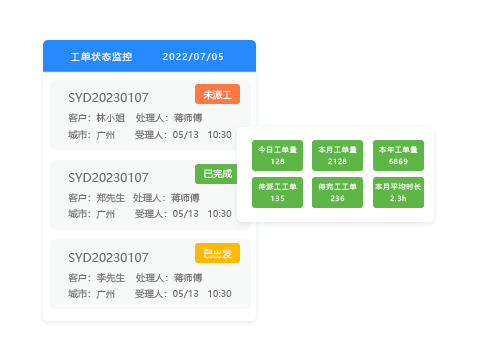Viewport: 480px width, 360px height.
Task: Click 城市: 广州 in 郑先生's card
Action: click(92, 214)
